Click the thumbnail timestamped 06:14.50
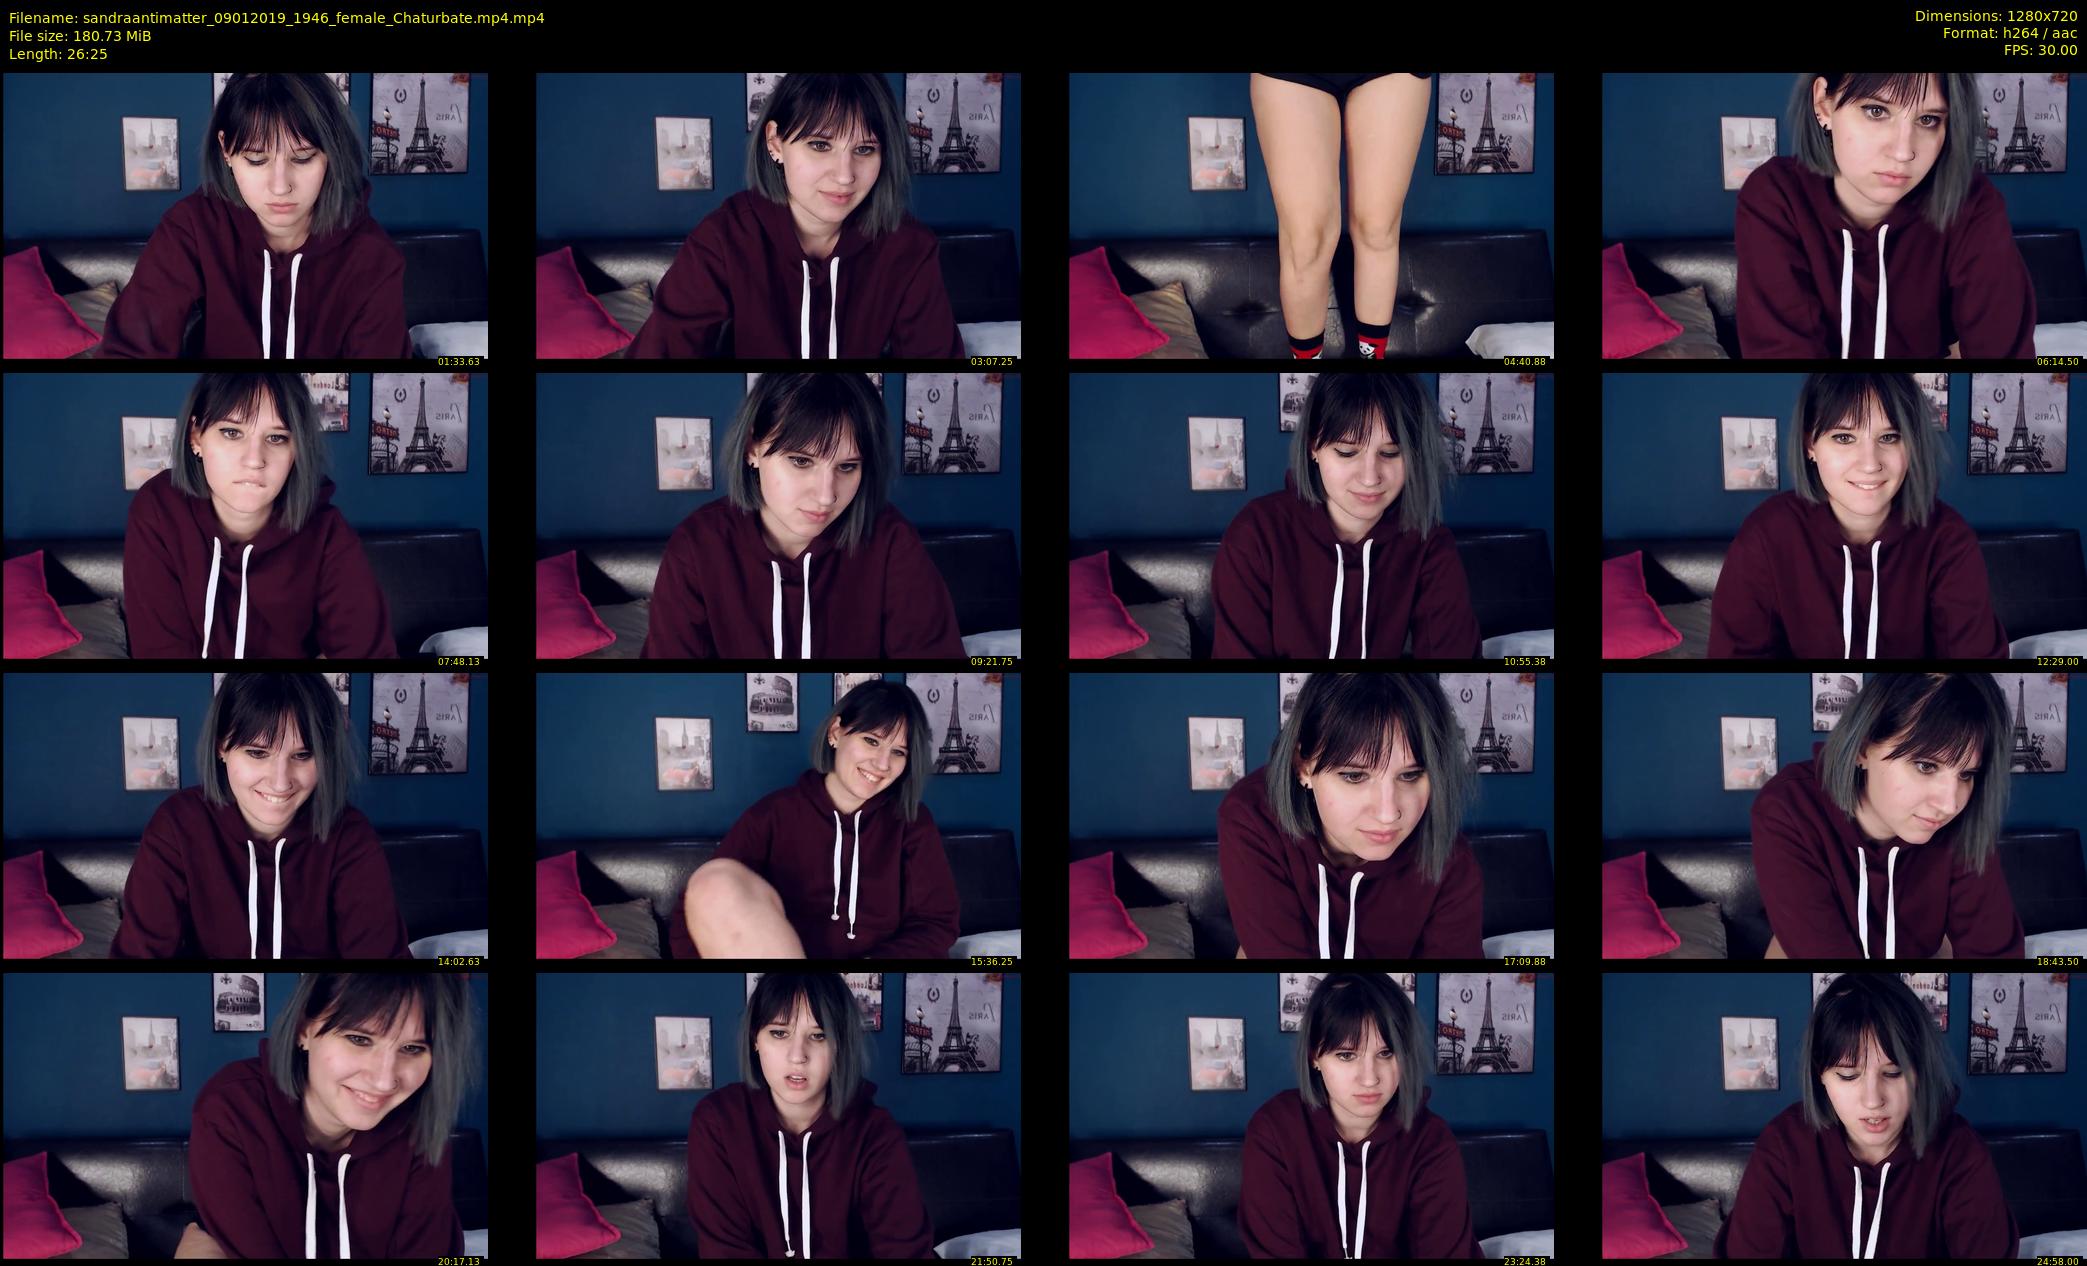Viewport: 2087px width, 1266px height. point(1844,215)
